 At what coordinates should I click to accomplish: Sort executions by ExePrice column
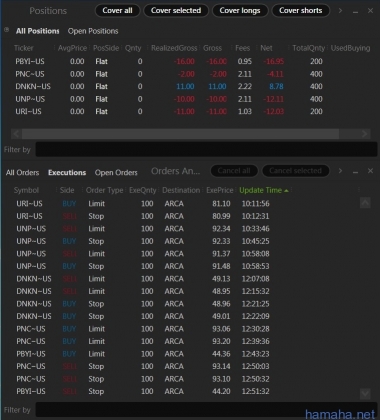[x=220, y=190]
